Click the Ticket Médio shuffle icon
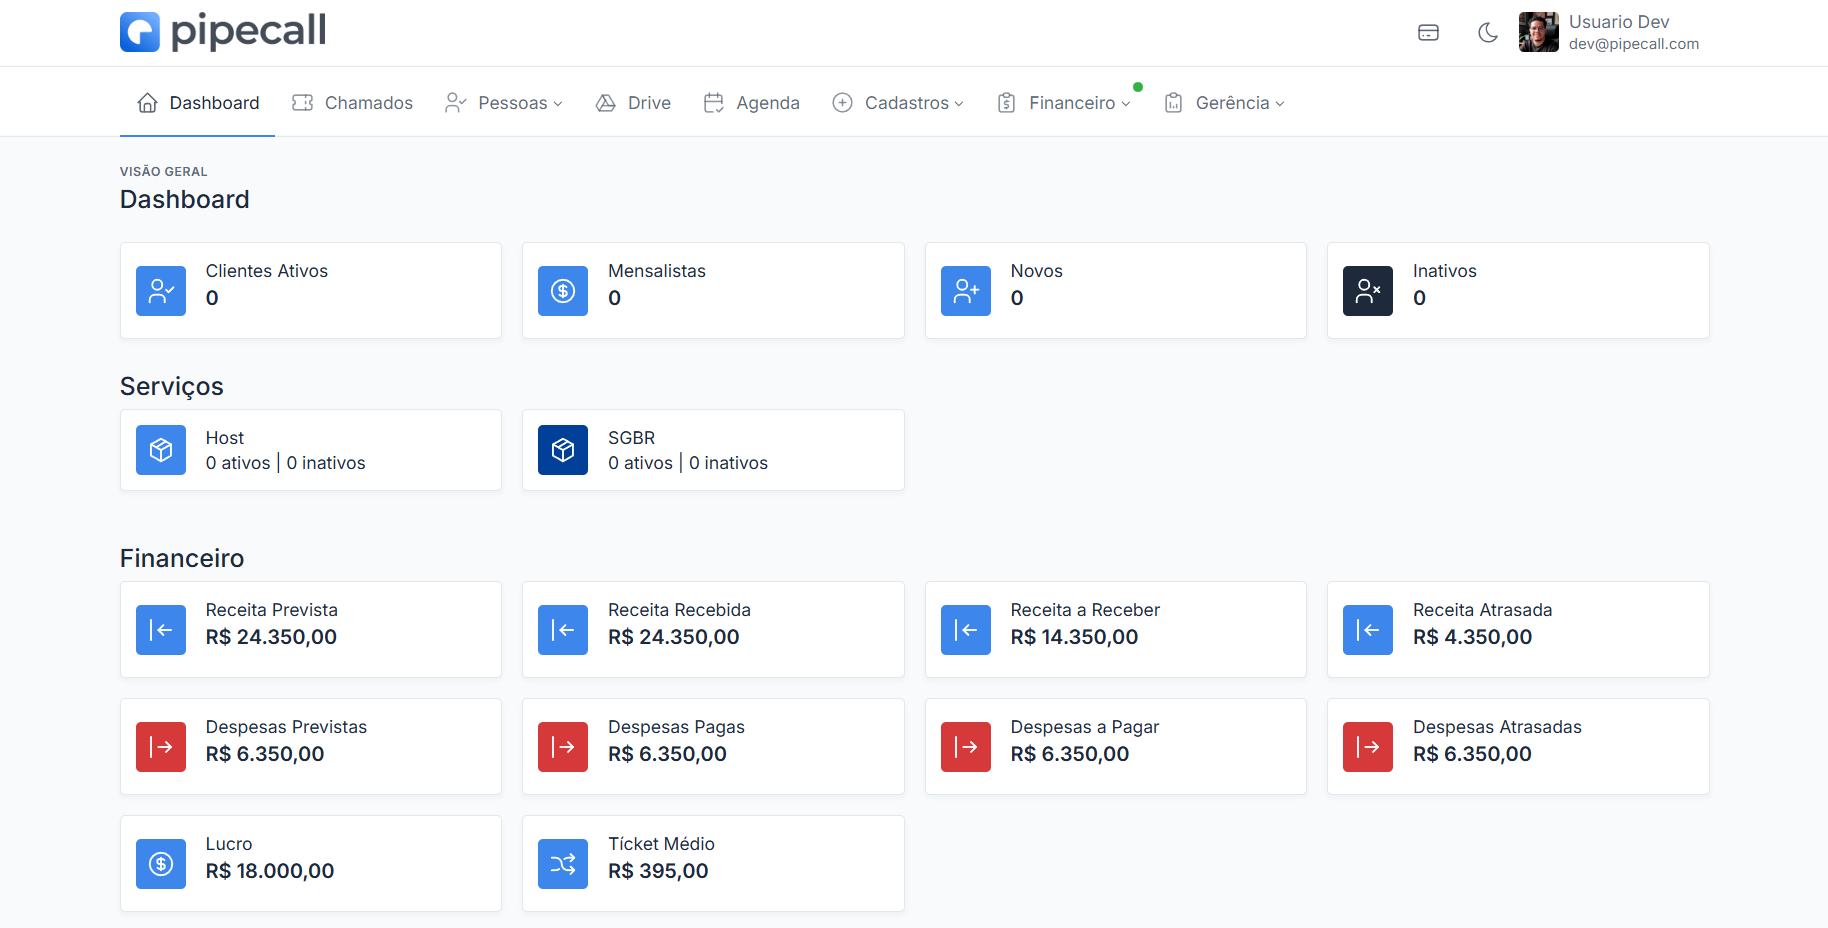1828x928 pixels. tap(563, 864)
